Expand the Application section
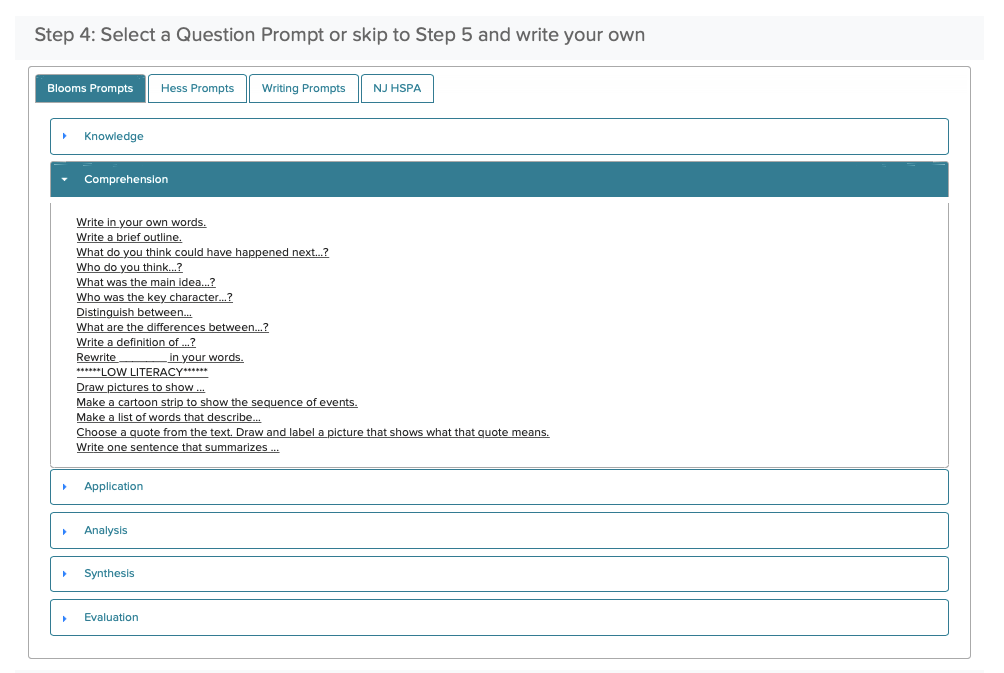This screenshot has width=1004, height=673. pyautogui.click(x=113, y=486)
